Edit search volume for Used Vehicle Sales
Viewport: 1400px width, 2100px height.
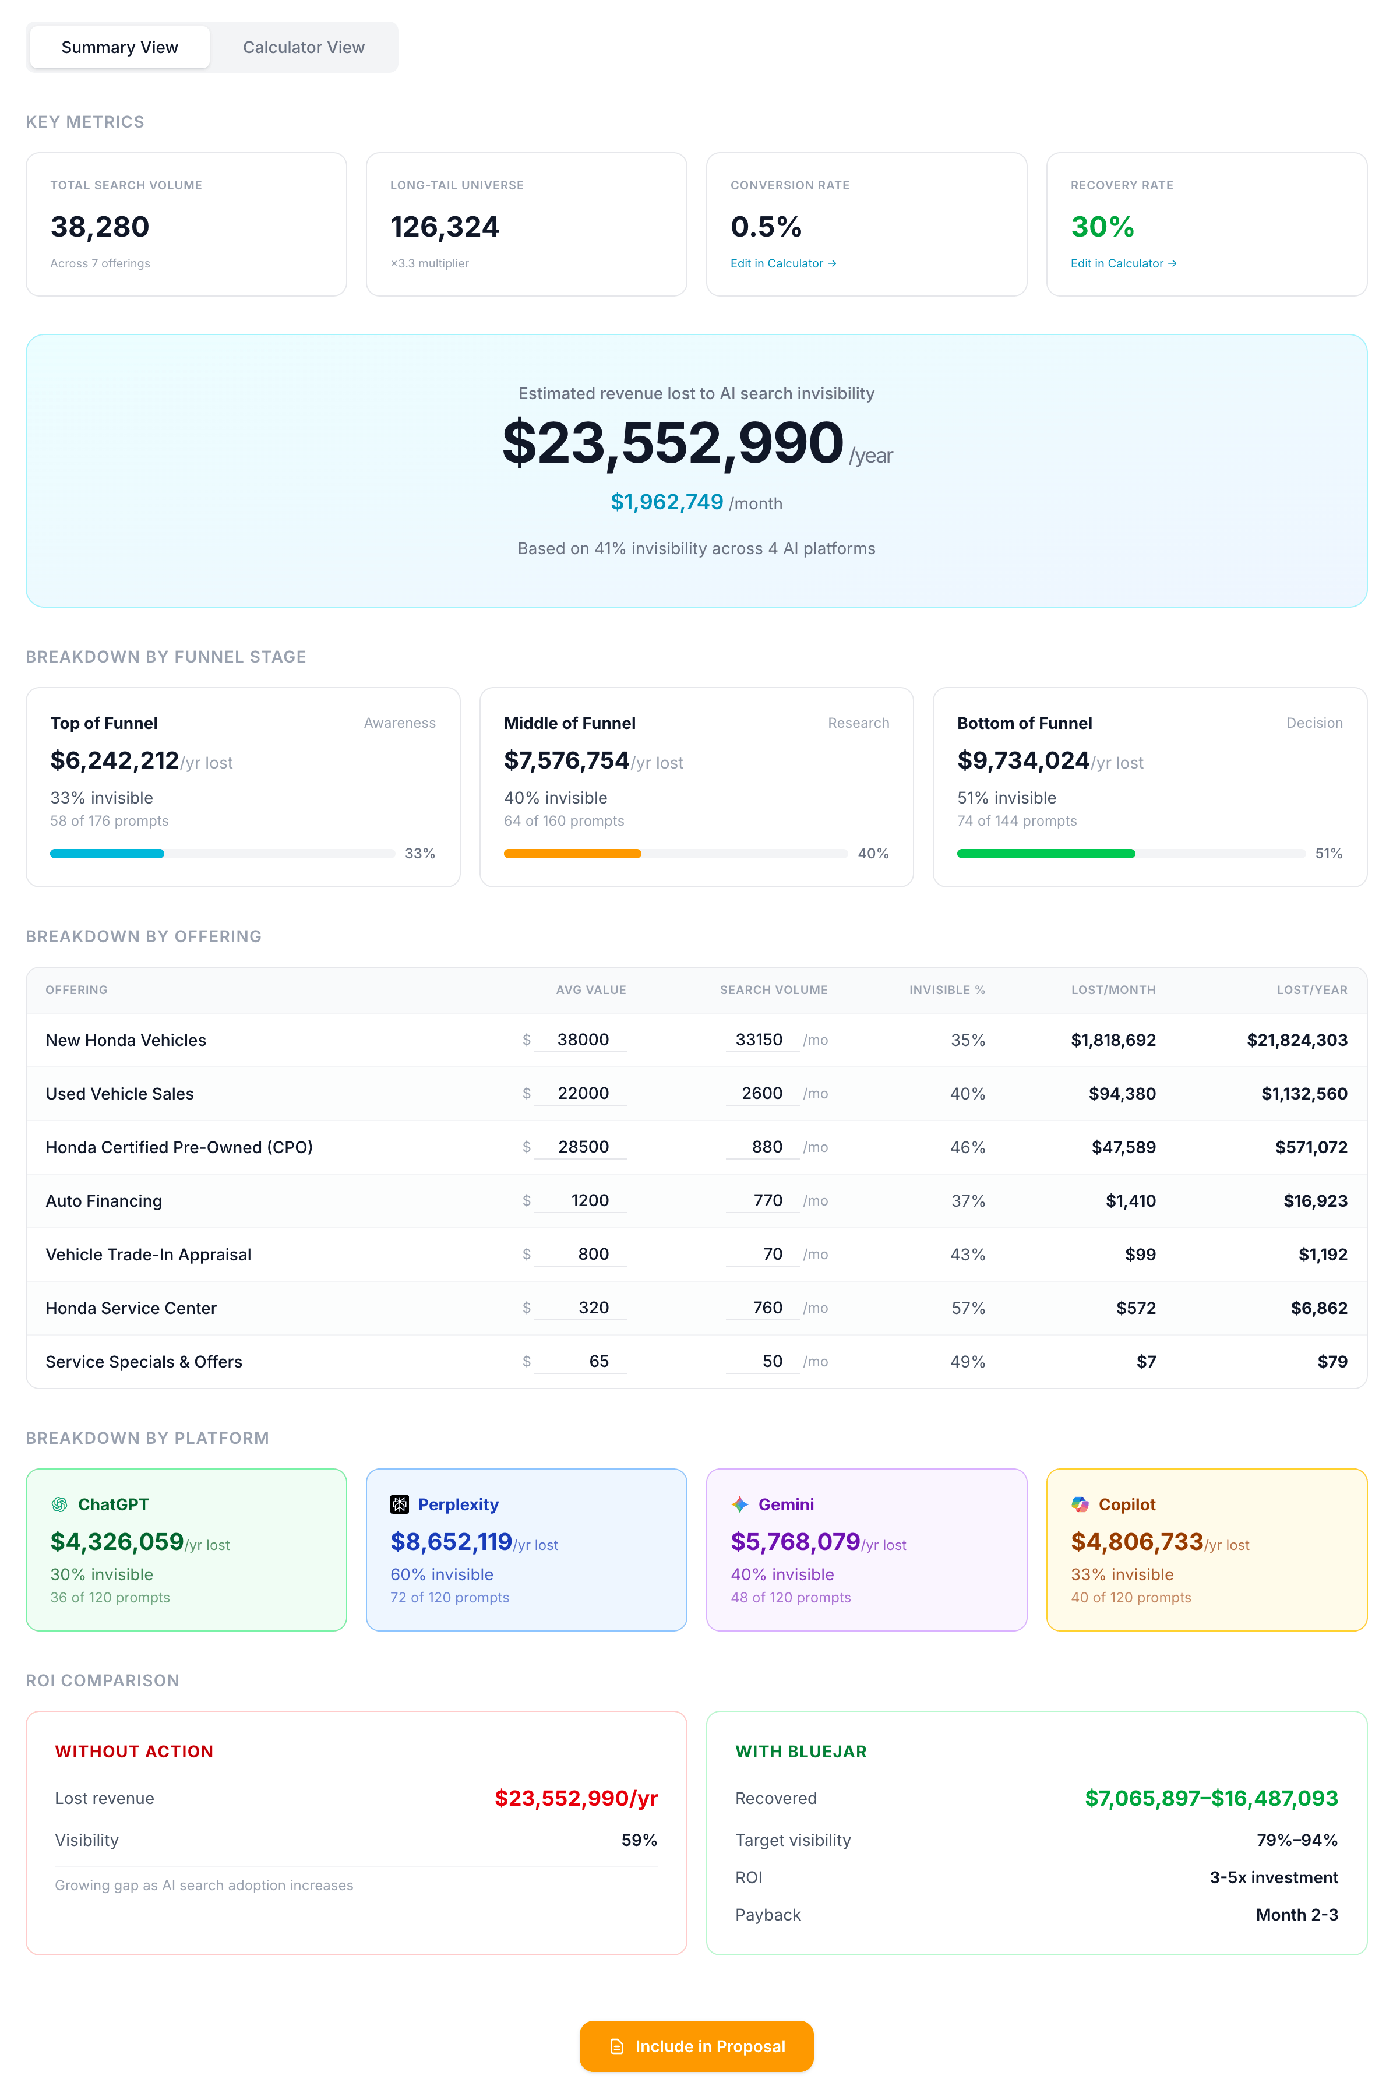coord(762,1093)
